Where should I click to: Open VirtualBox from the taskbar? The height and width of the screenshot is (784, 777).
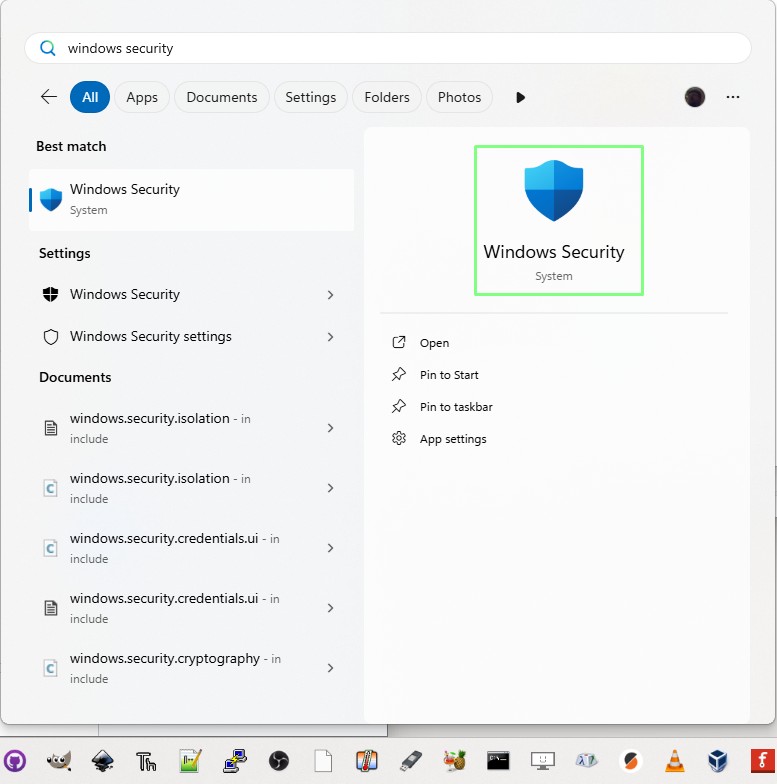[x=719, y=761]
